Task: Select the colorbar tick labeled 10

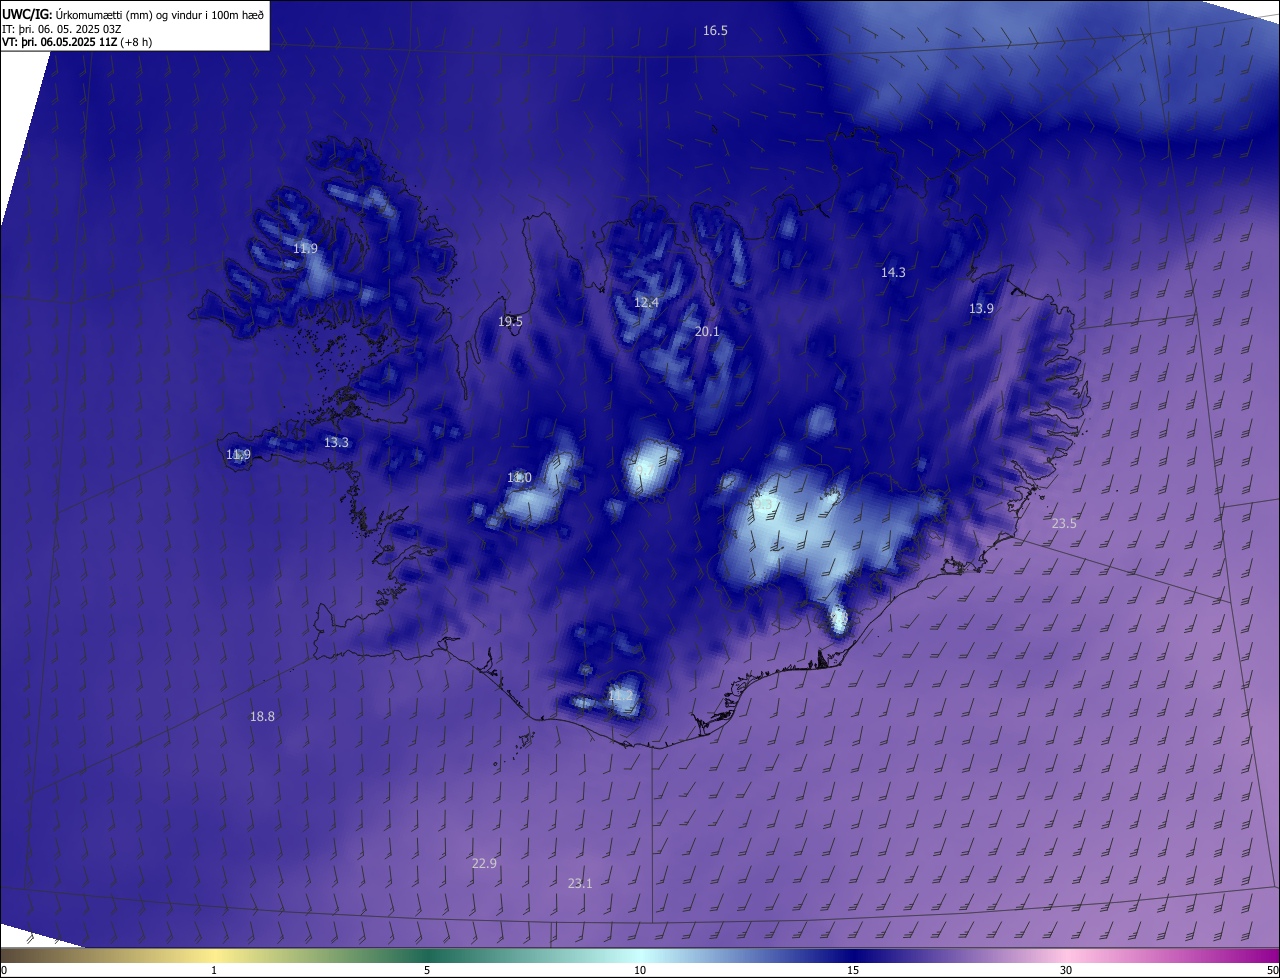Action: pos(640,971)
